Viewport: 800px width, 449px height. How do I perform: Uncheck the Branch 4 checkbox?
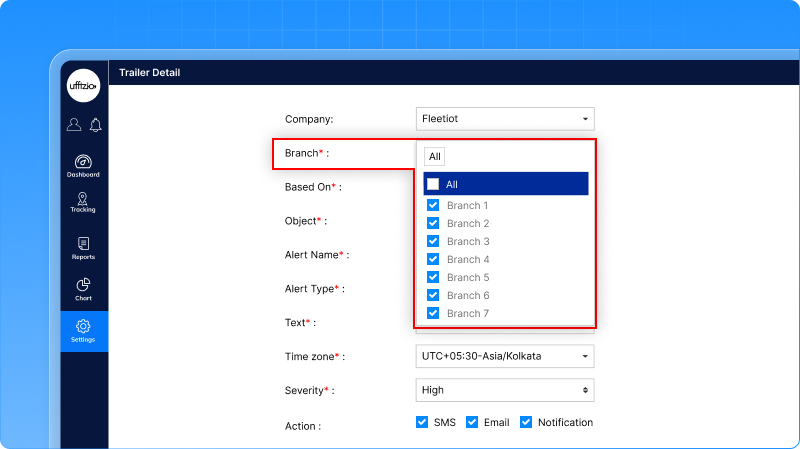(433, 259)
